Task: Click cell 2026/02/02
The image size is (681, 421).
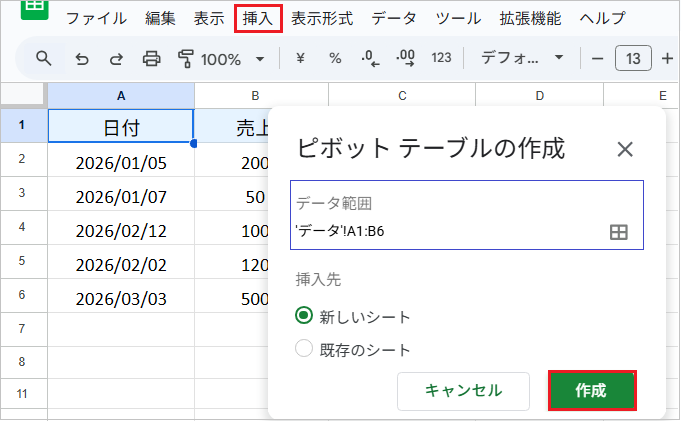Action: tap(121, 262)
